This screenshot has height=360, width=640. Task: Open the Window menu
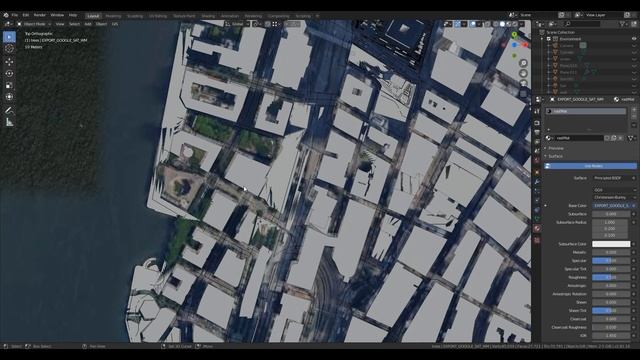pyautogui.click(x=57, y=15)
